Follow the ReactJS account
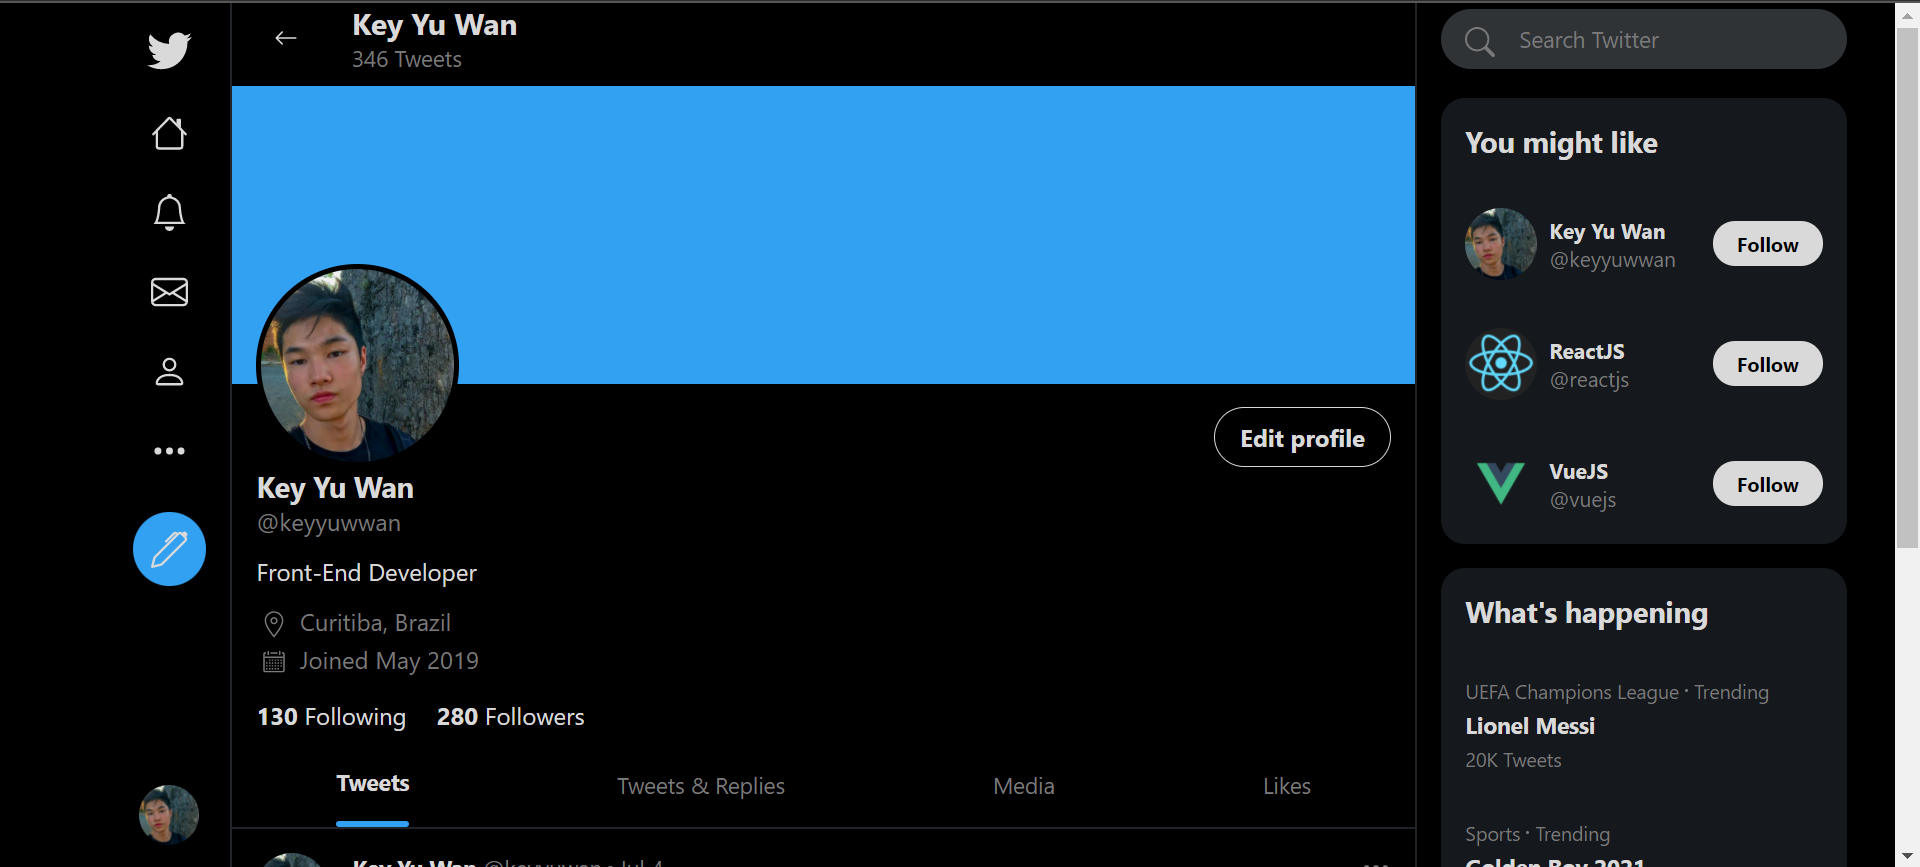The width and height of the screenshot is (1920, 867). [1767, 364]
